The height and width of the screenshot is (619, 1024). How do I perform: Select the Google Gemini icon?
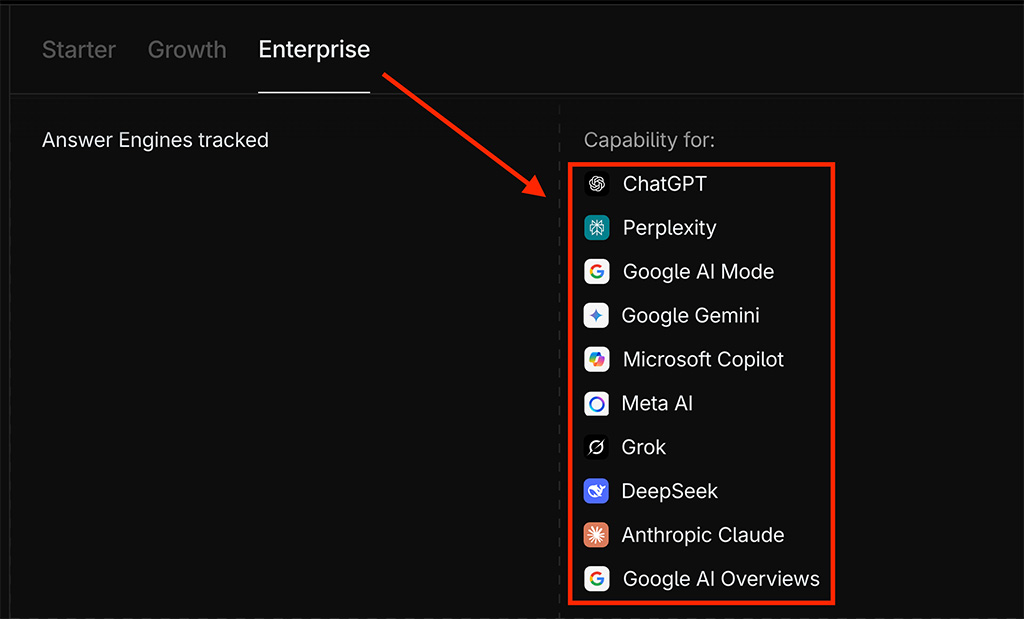click(597, 315)
